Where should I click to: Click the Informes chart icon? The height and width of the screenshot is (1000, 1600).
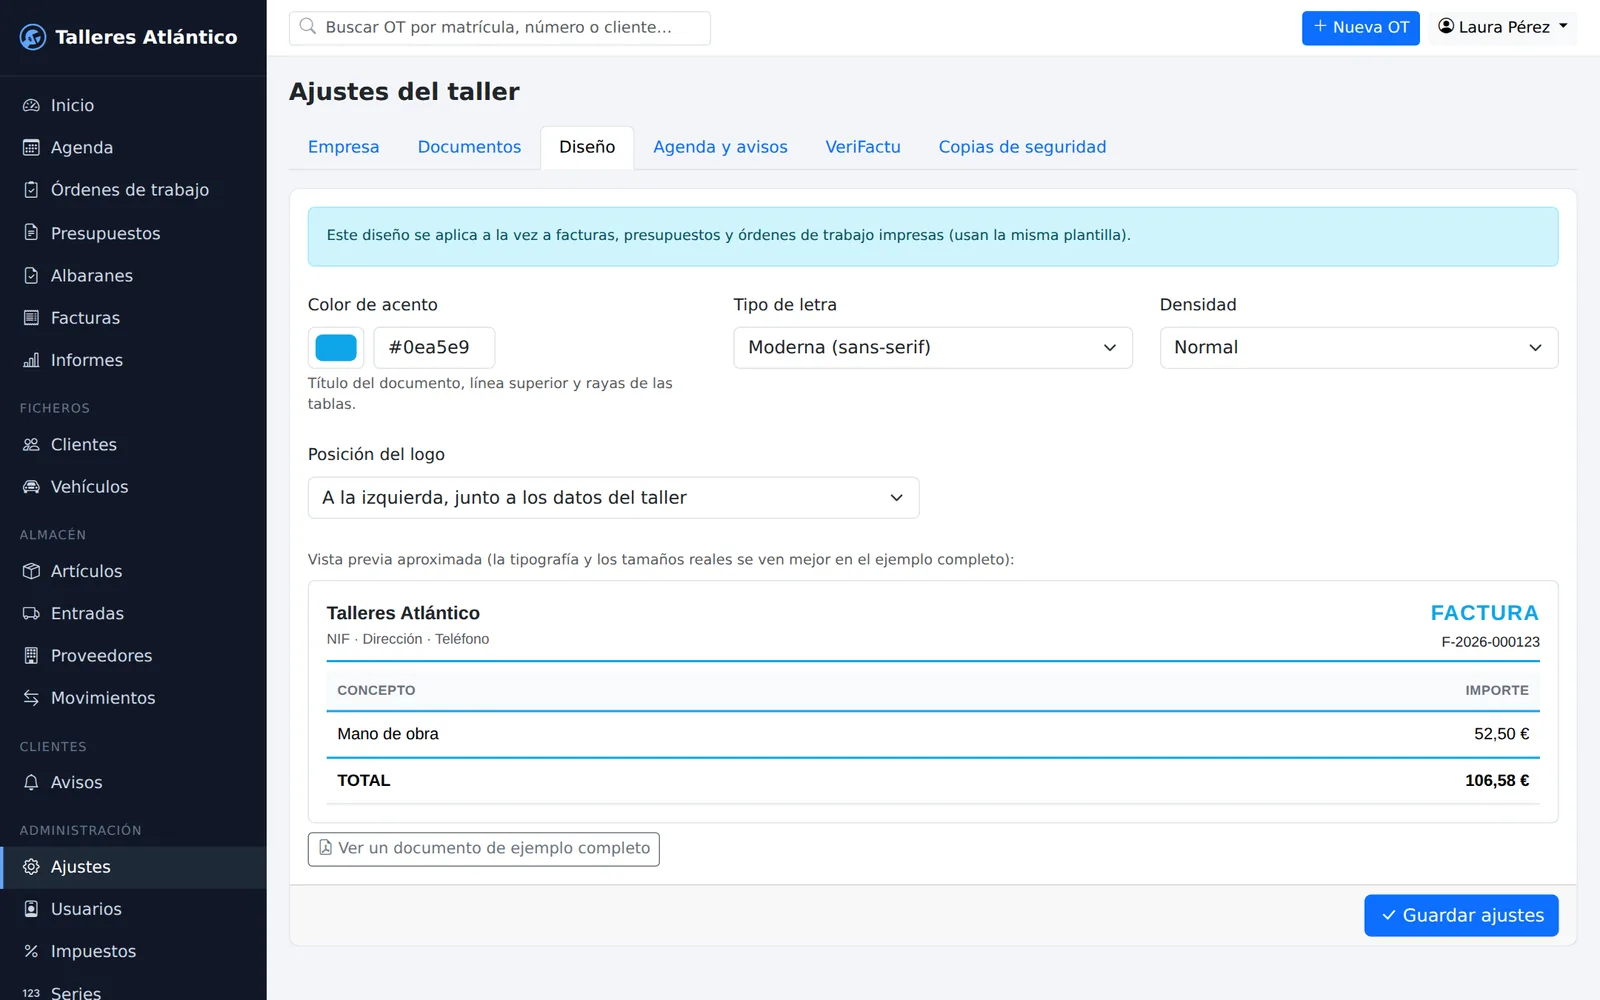[x=31, y=360]
